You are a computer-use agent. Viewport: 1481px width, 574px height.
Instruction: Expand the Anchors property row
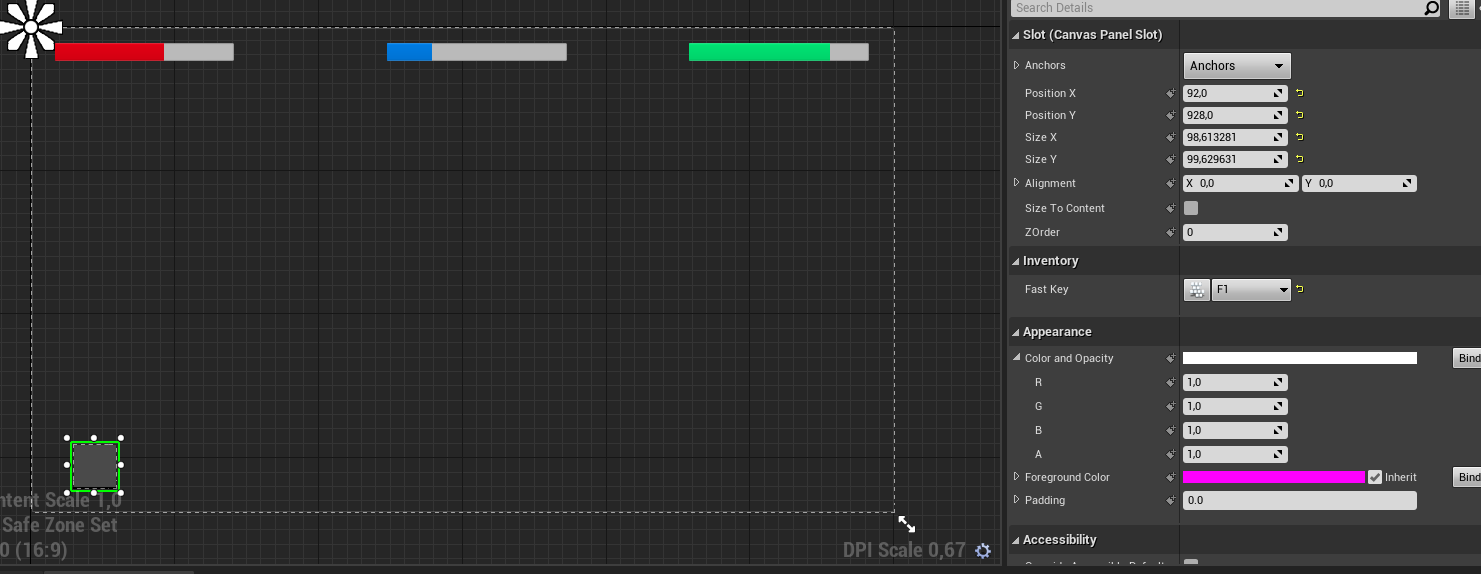[1017, 65]
